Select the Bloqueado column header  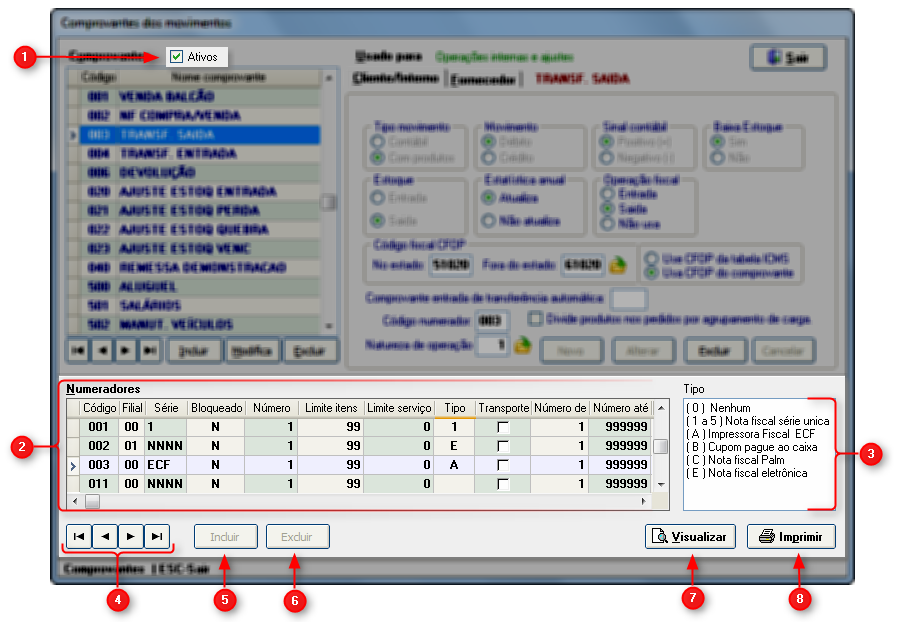(x=216, y=408)
